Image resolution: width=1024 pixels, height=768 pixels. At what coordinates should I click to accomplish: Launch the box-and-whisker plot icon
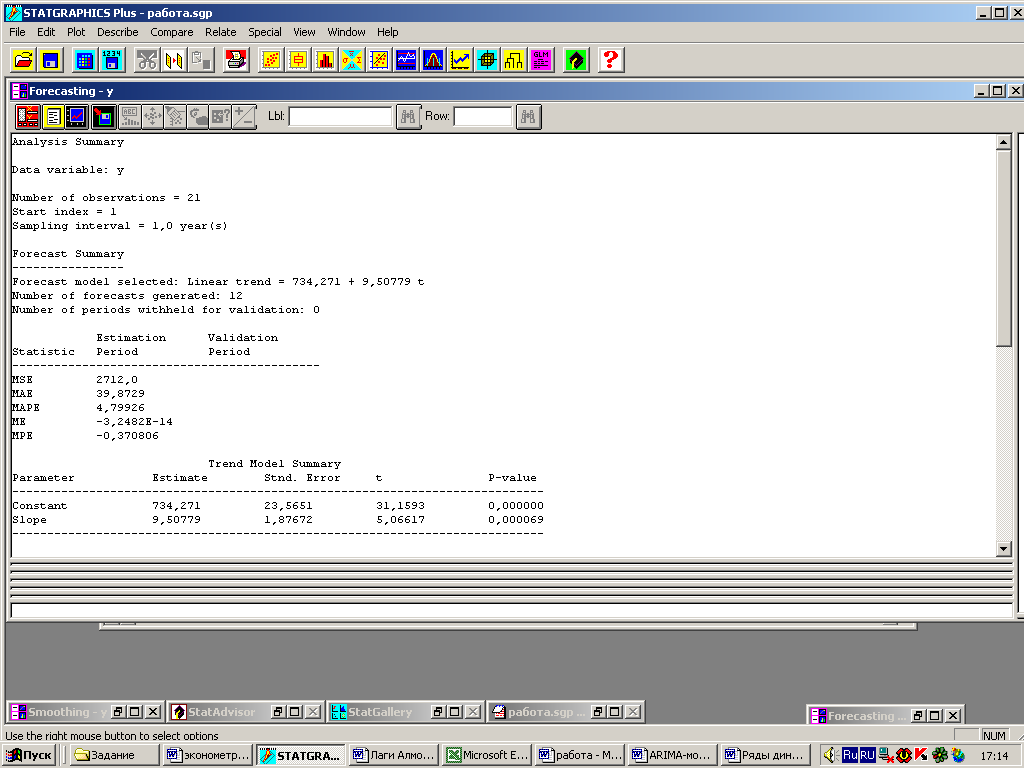298,60
